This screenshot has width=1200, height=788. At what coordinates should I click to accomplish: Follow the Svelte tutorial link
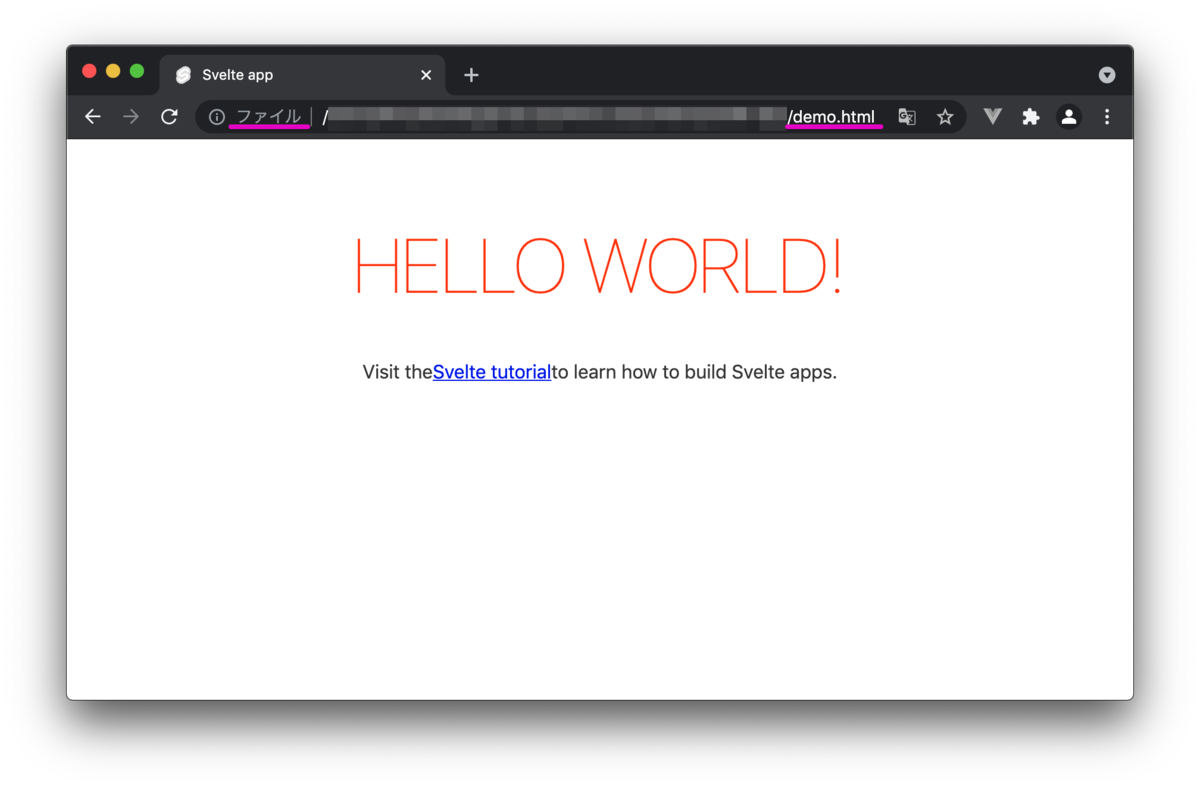pyautogui.click(x=492, y=372)
